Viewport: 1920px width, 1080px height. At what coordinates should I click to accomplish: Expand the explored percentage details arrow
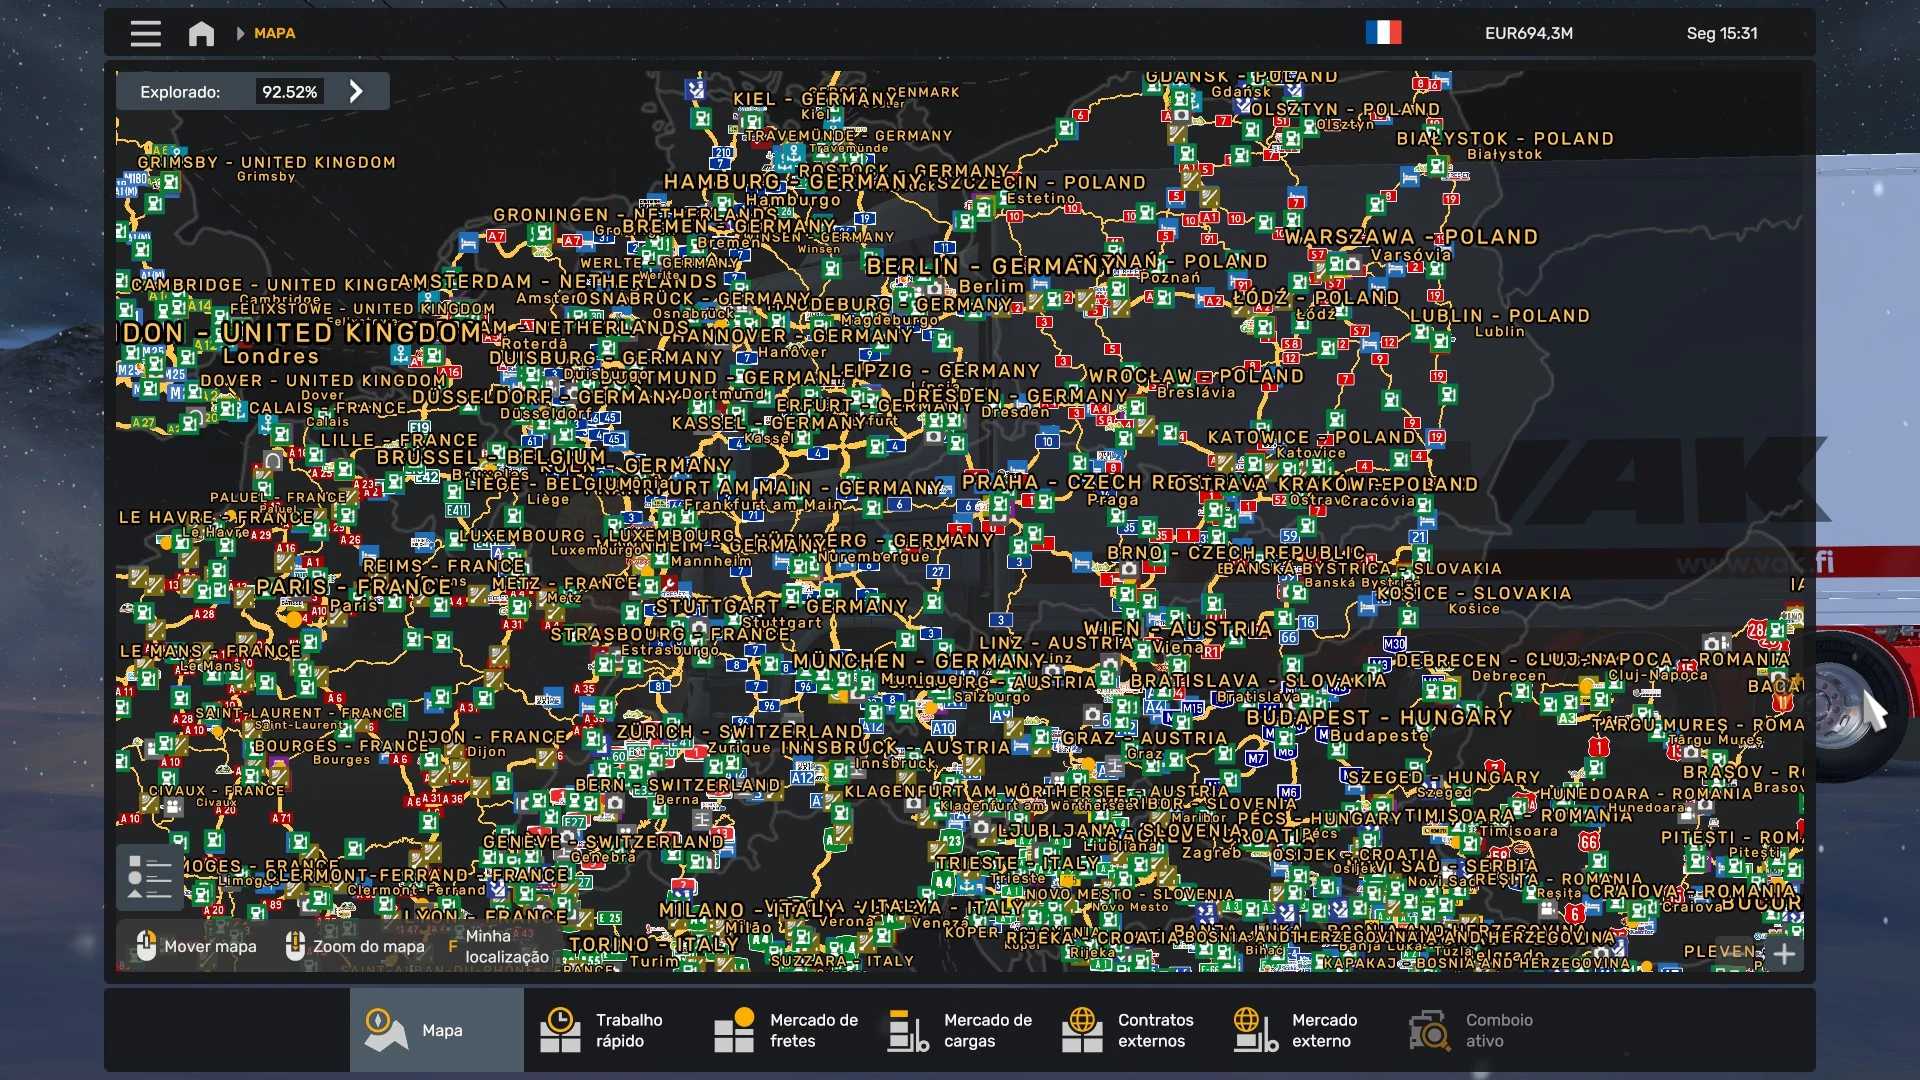[356, 92]
